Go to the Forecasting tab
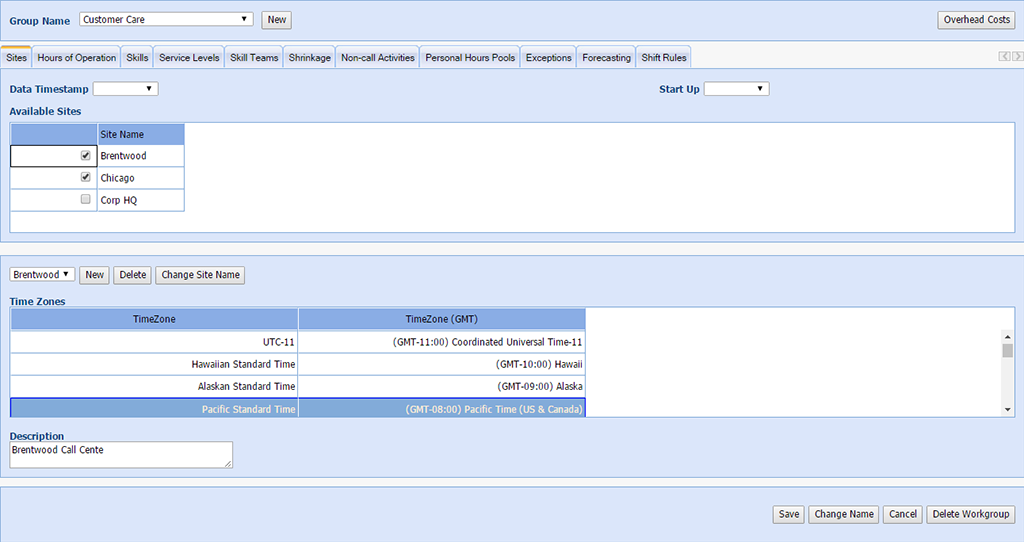 pyautogui.click(x=606, y=58)
